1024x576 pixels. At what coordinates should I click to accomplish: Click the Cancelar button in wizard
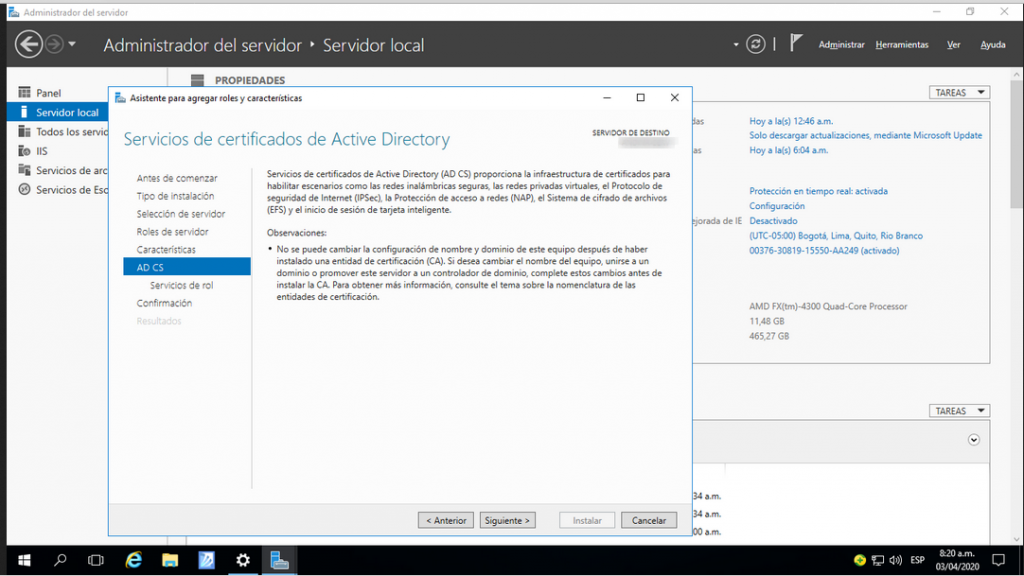648,520
